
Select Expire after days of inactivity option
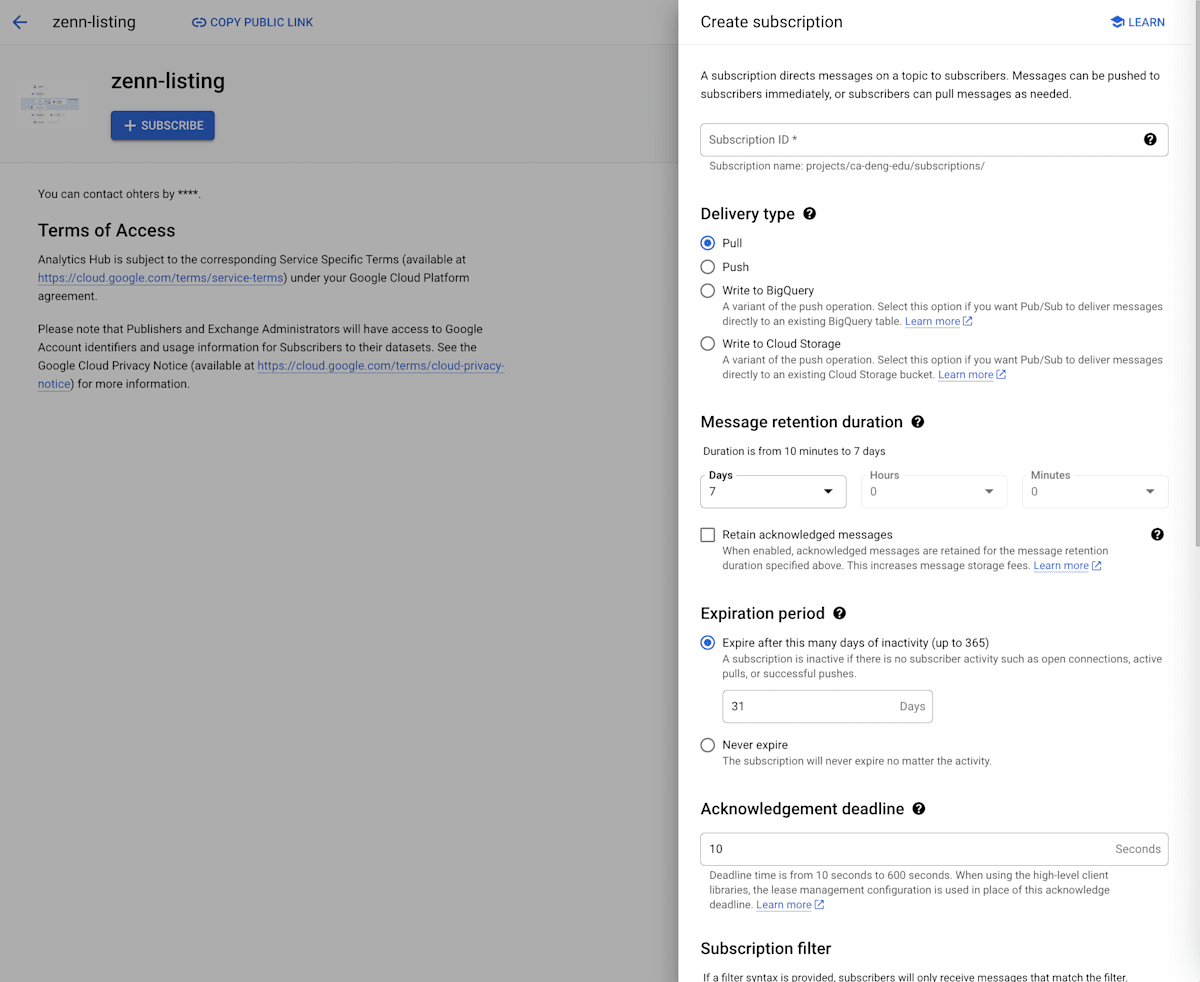tap(708, 643)
